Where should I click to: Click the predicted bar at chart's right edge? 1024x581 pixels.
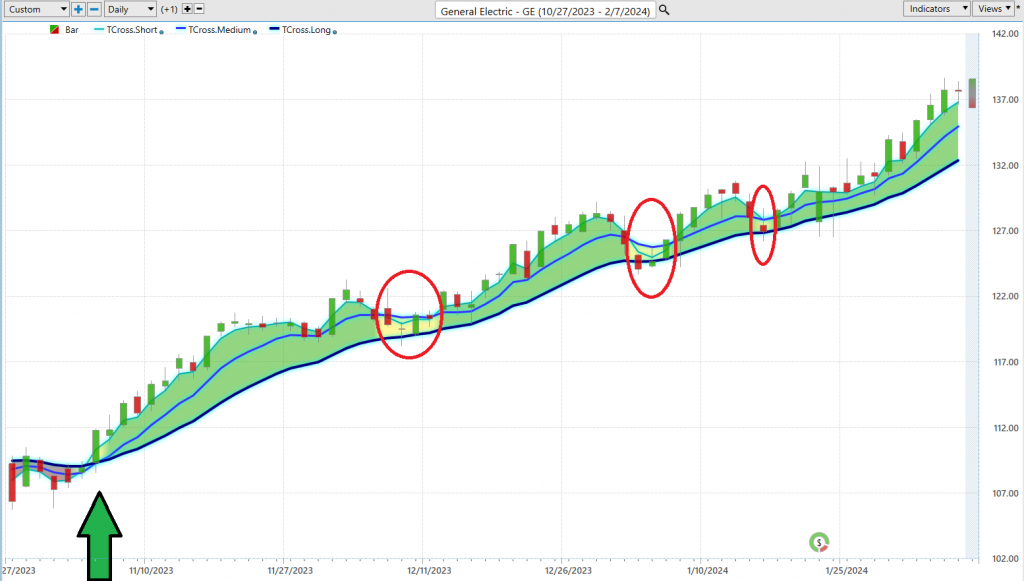[x=972, y=93]
